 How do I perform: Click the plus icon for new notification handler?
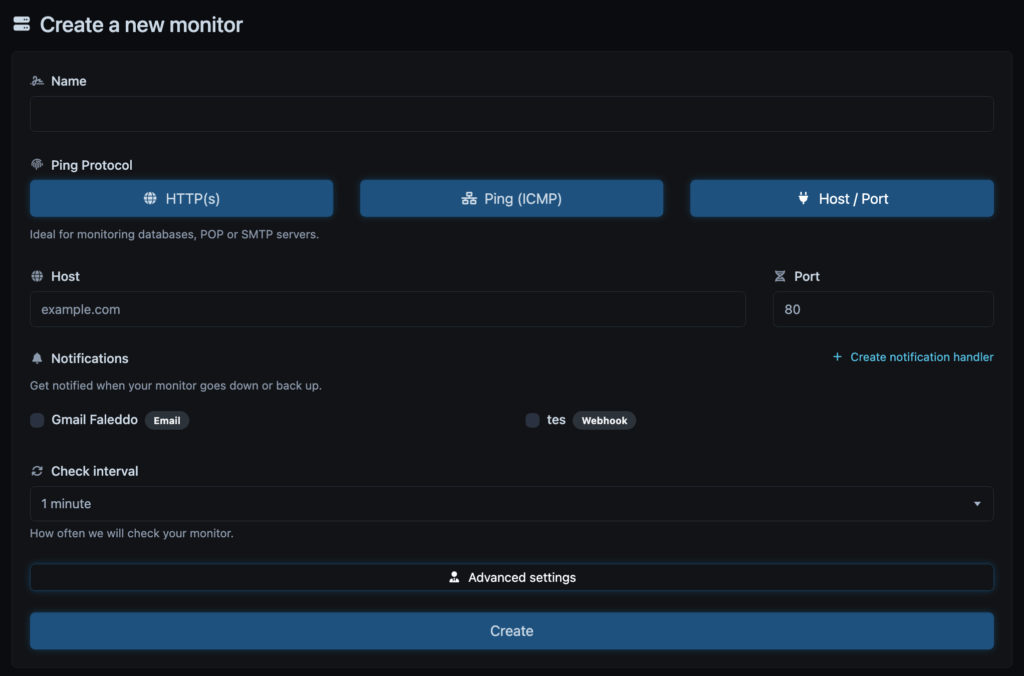[x=837, y=357]
